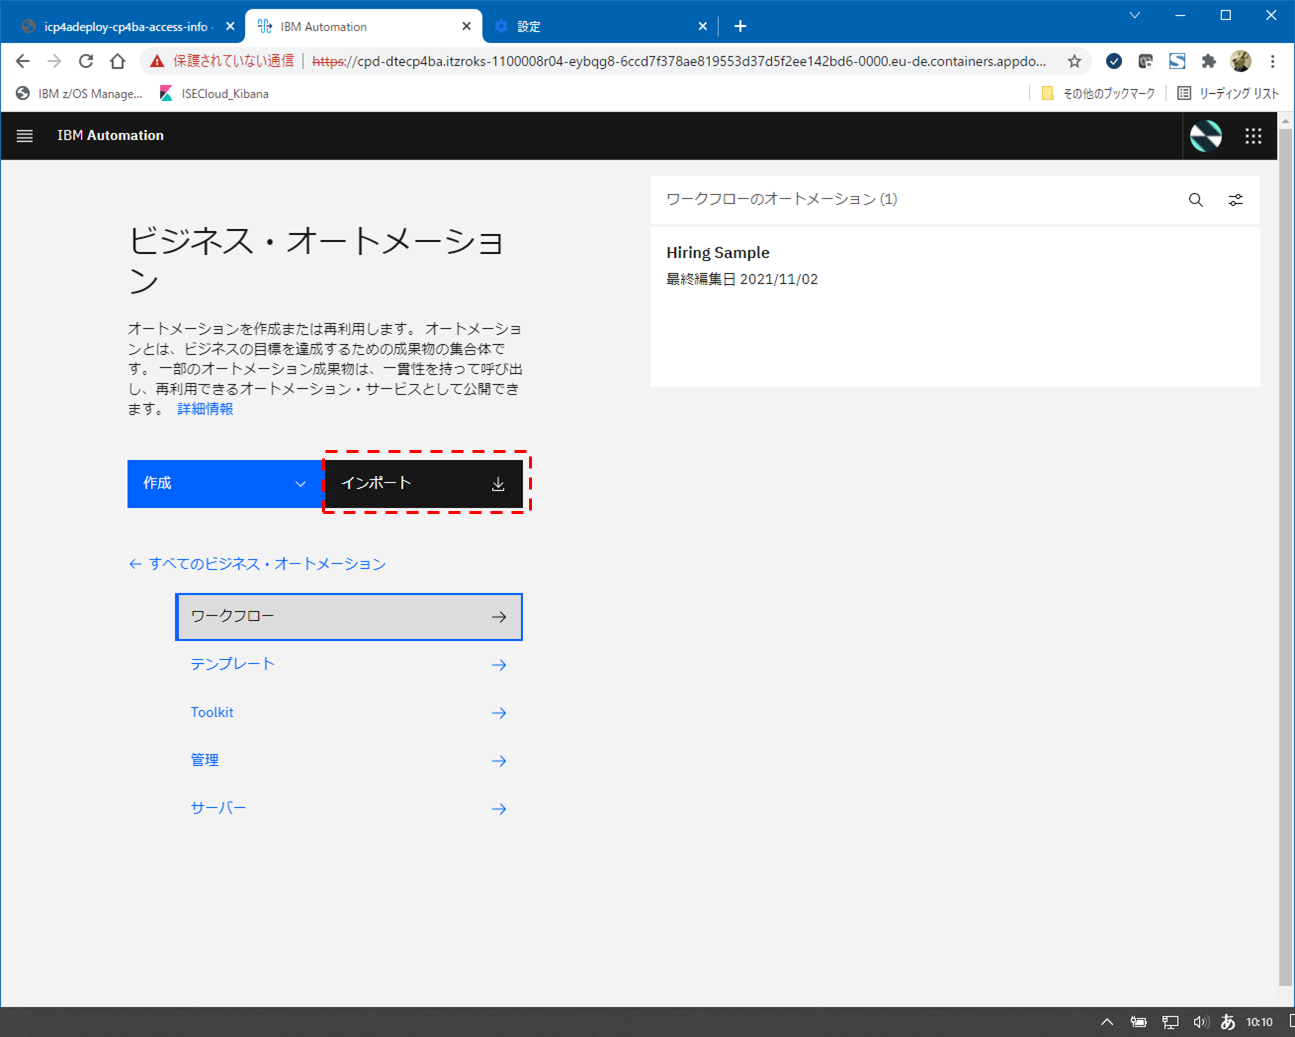Go back to すべてのビジネス・オートメーション
1295x1037 pixels.
click(257, 564)
